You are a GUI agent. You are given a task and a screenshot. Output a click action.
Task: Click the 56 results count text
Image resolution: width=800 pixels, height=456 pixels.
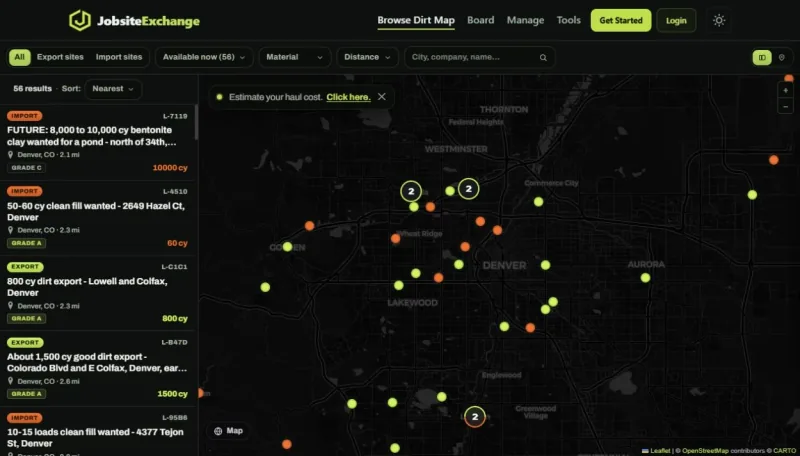point(33,89)
